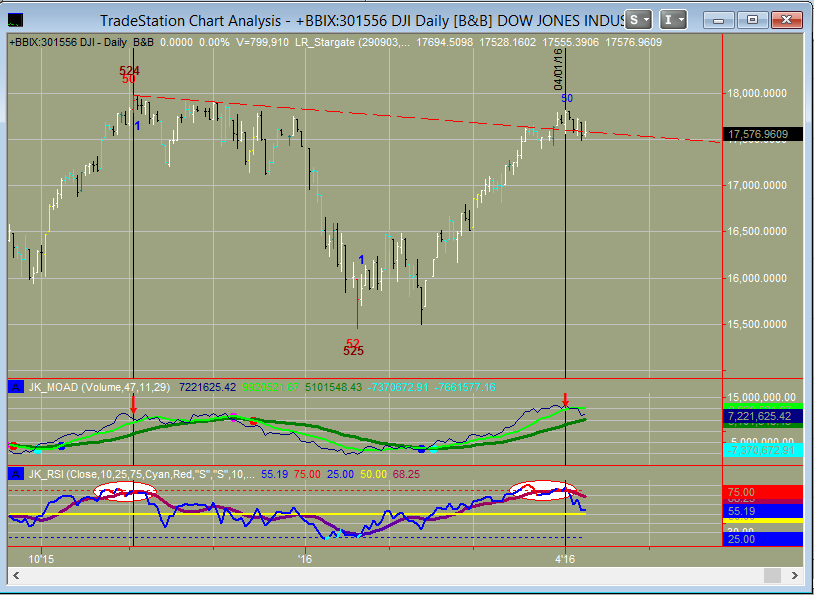Screen dimensions: 814x595
Task: Click the blue "55.19" RSI axis marker
Action: (x=763, y=511)
